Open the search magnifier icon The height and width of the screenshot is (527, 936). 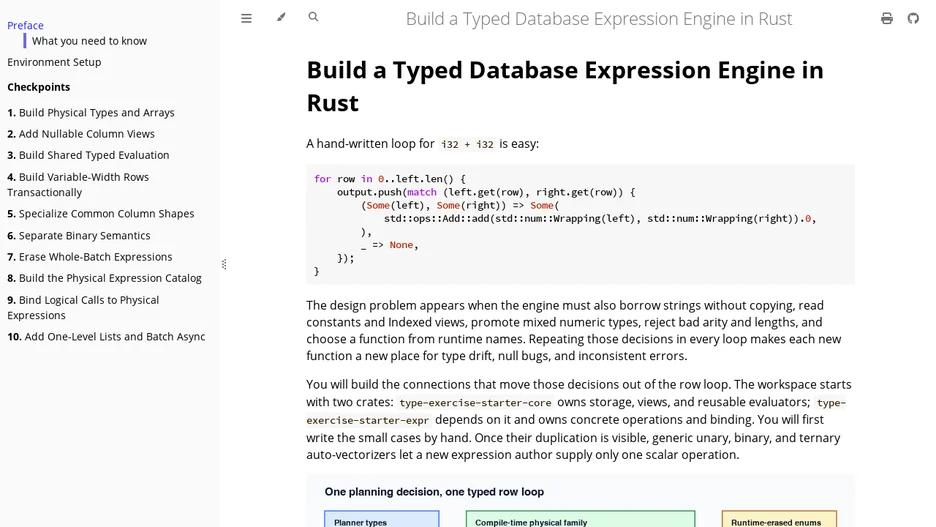point(313,17)
